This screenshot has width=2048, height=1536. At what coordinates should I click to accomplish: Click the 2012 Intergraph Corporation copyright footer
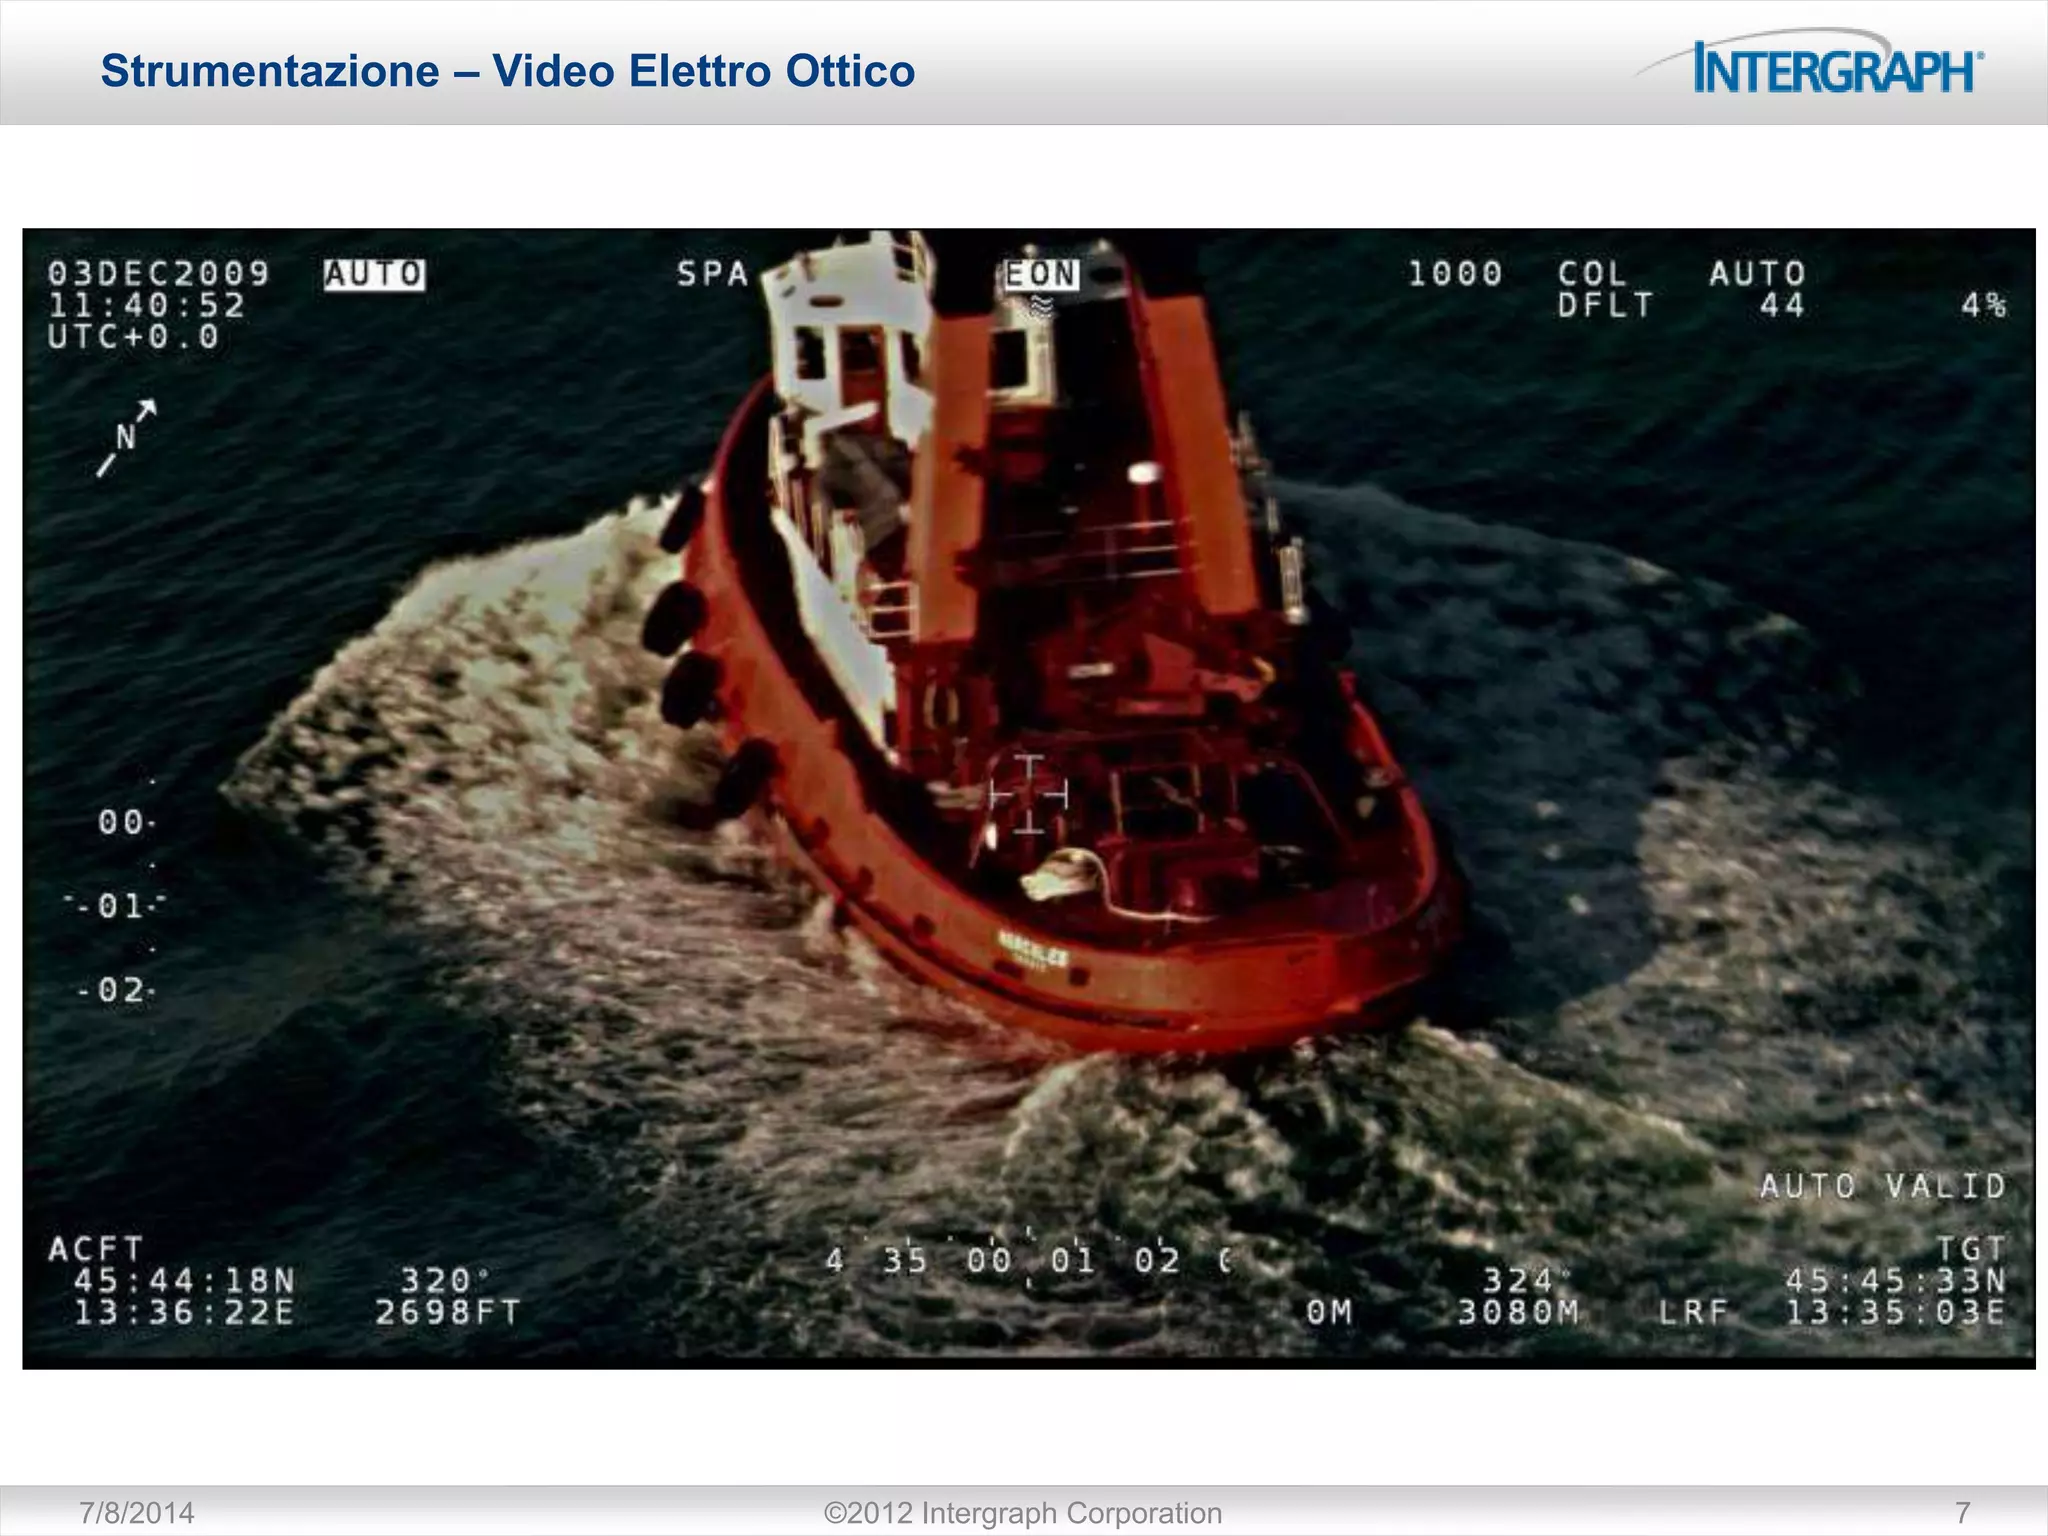(1022, 1513)
